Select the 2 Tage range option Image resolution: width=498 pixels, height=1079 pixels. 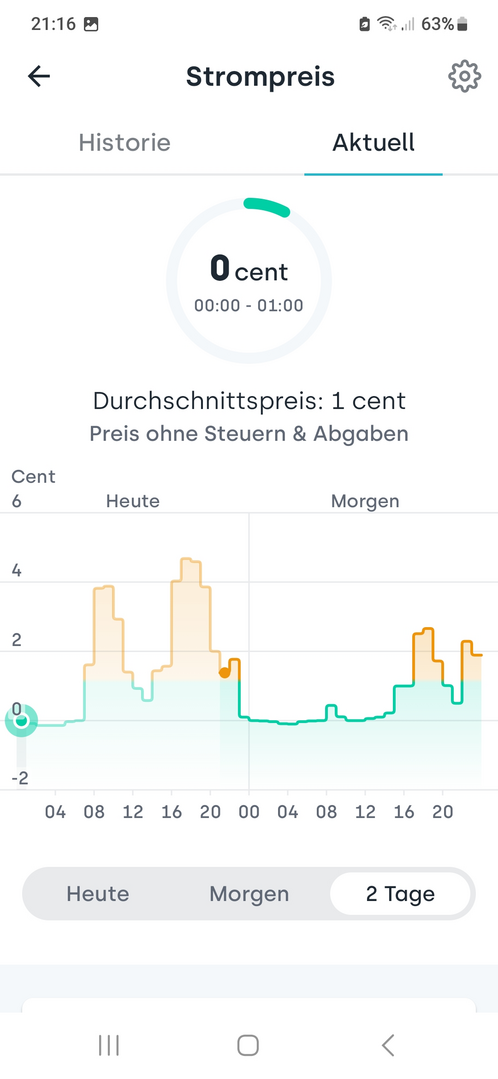pos(400,894)
